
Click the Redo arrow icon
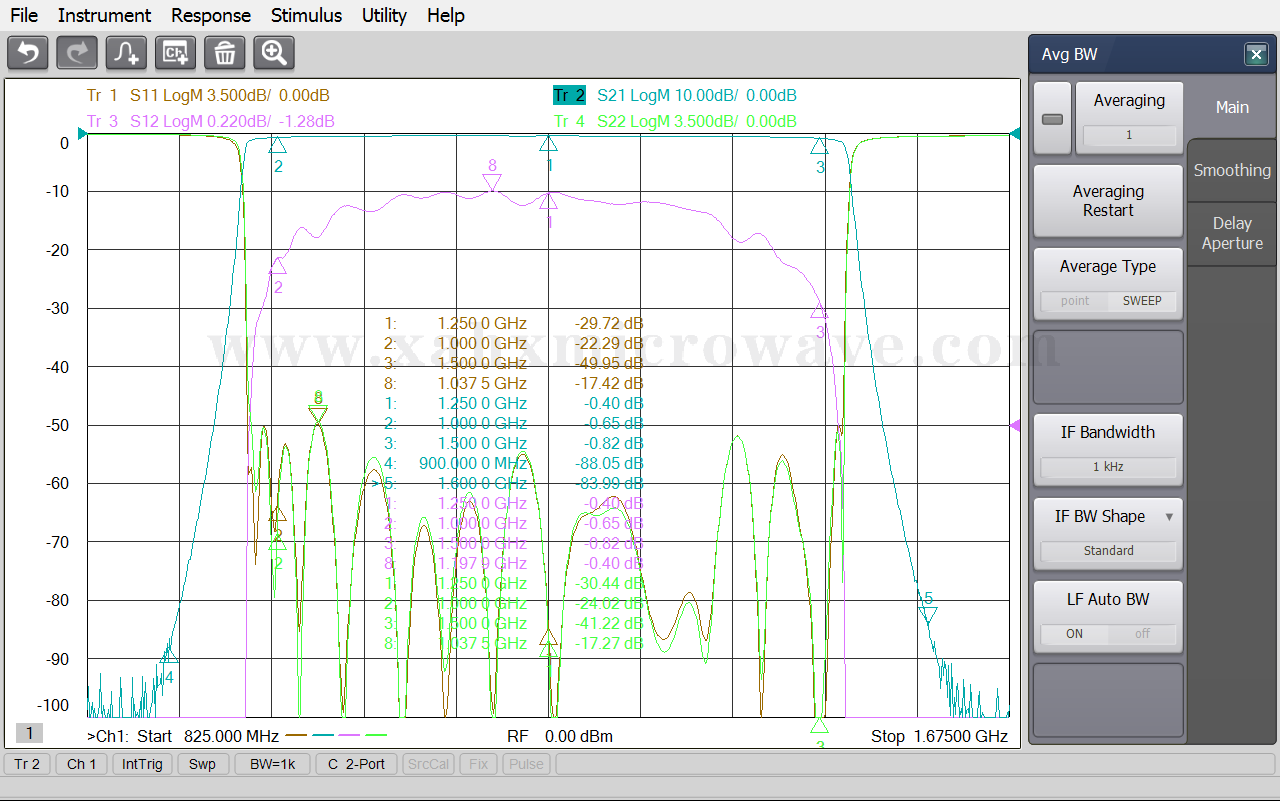[x=77, y=53]
